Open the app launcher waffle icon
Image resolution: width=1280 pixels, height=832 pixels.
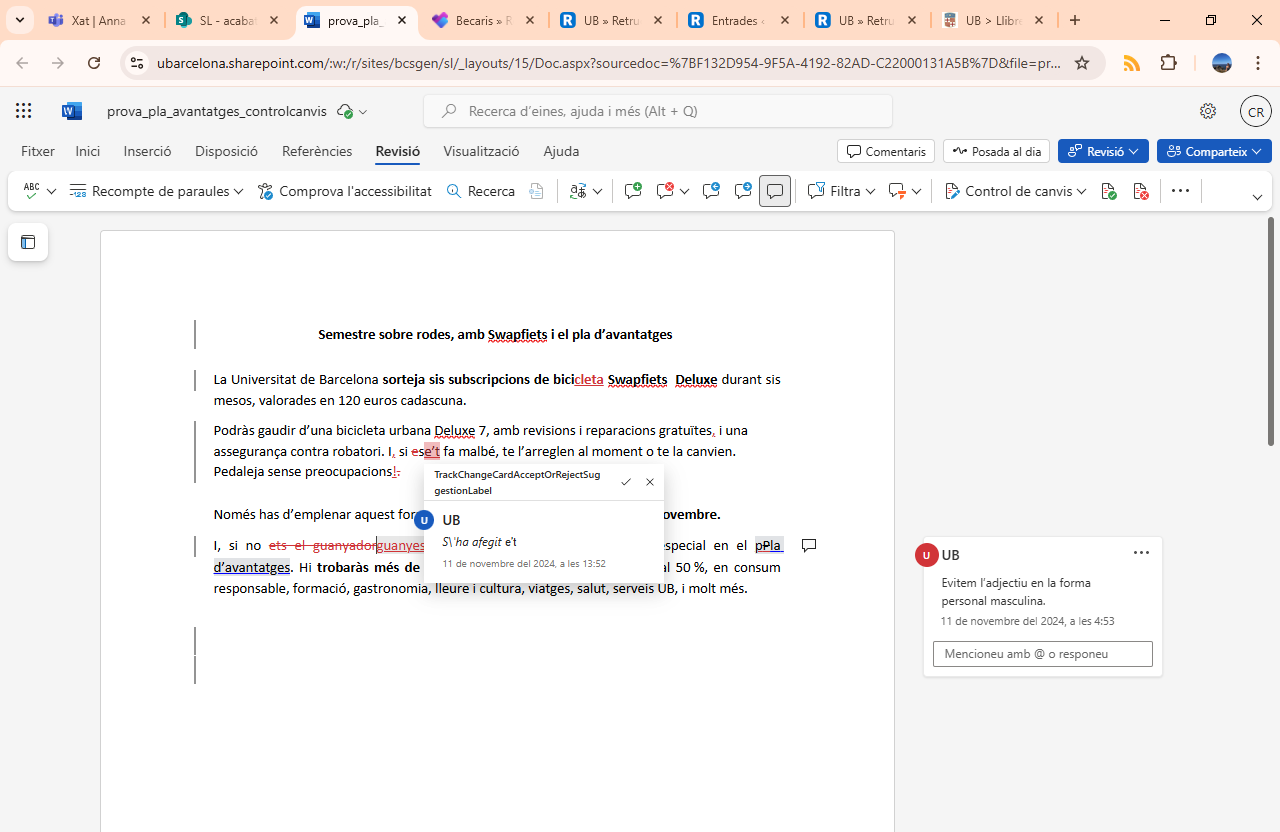click(24, 111)
